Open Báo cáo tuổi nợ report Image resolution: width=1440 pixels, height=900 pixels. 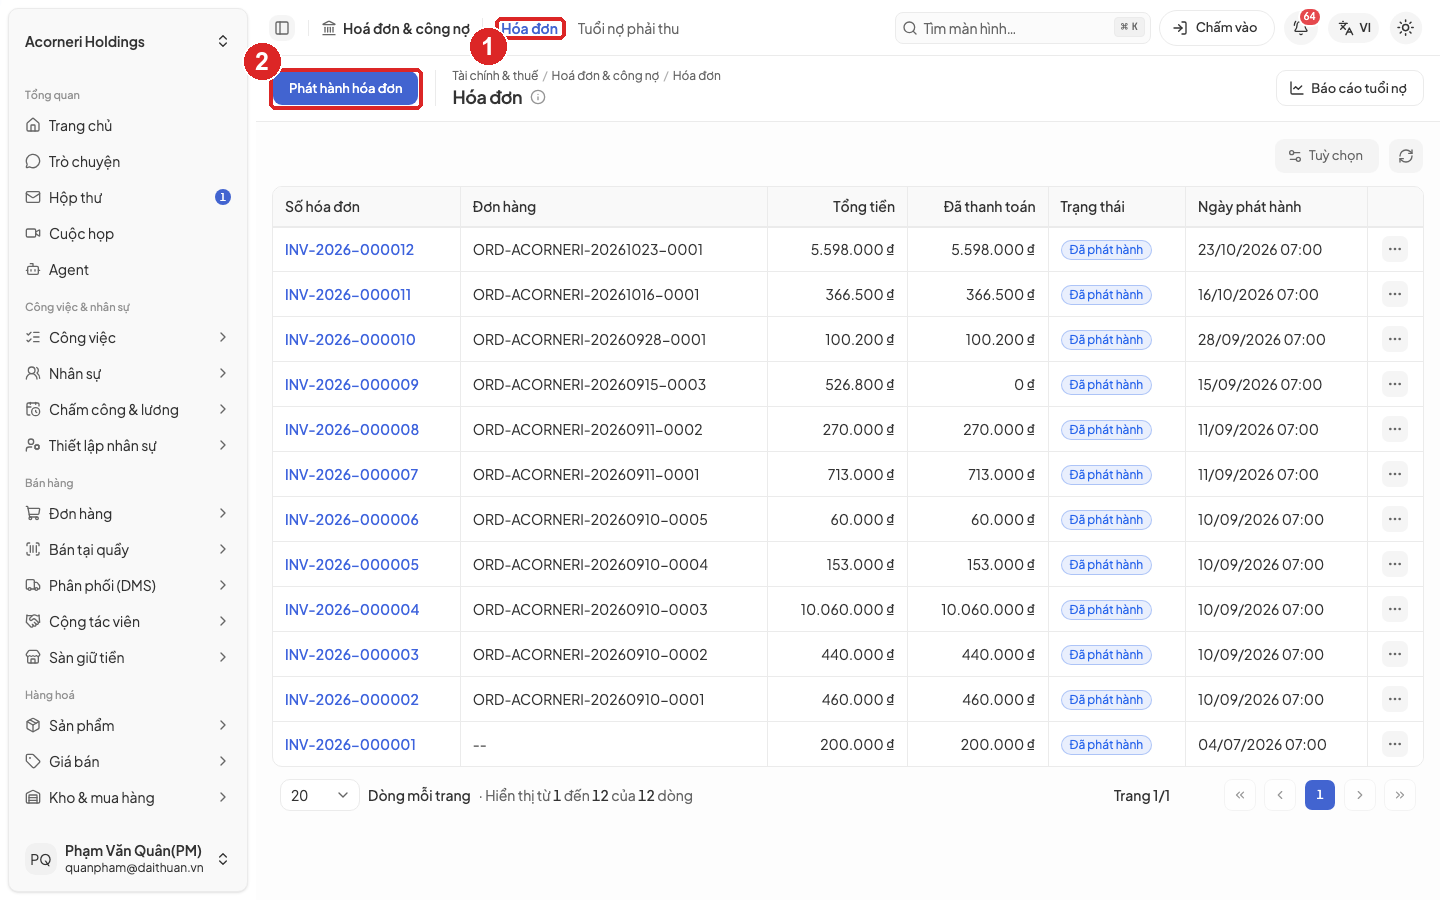tap(1349, 88)
